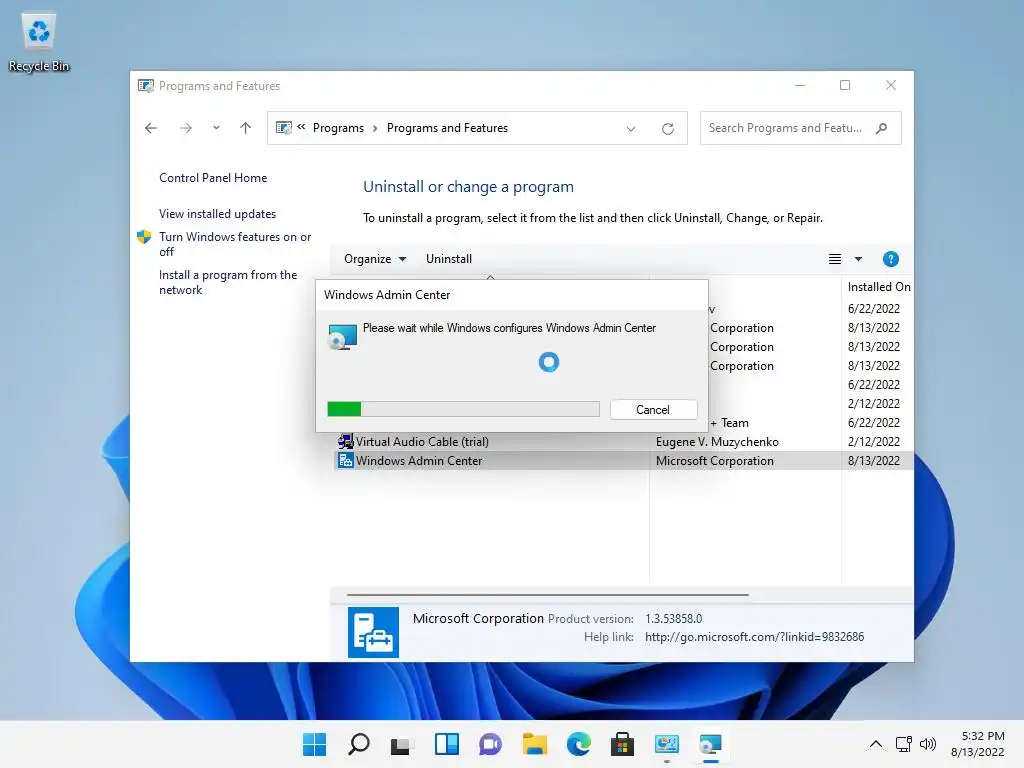Go back with the back arrow
Screen dimensions: 1024x768
point(151,128)
